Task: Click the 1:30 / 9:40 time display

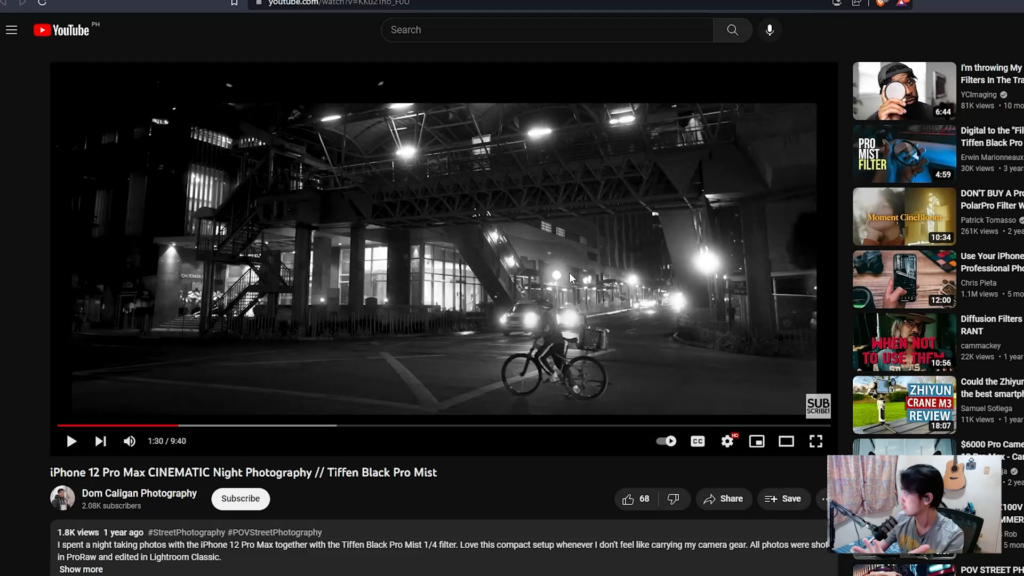Action: (x=167, y=441)
